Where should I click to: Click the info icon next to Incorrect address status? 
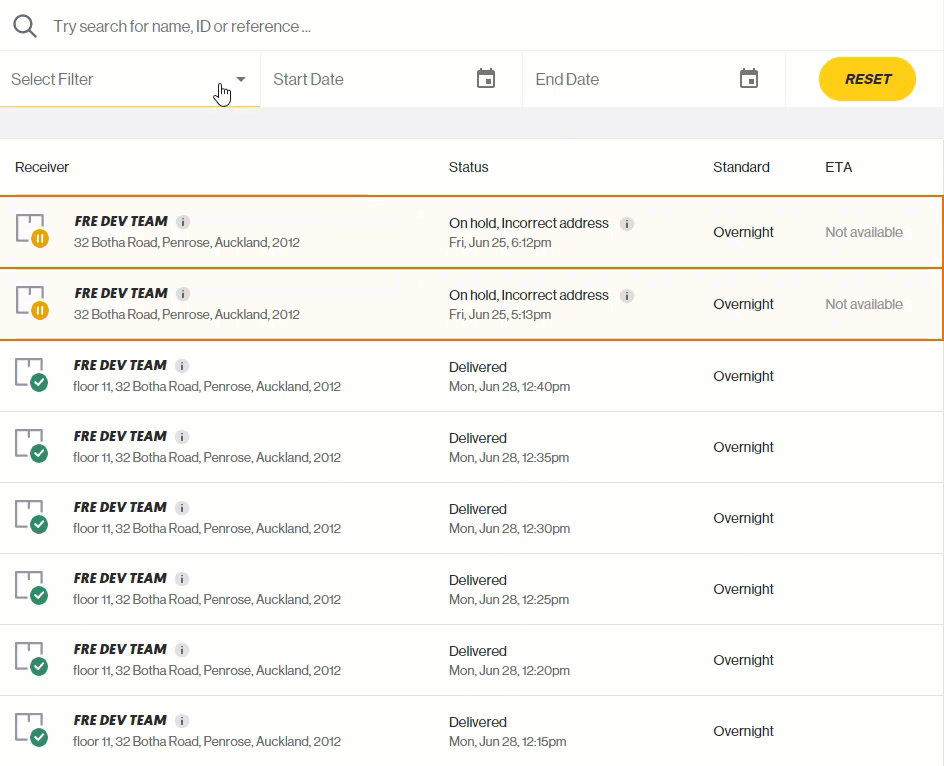click(627, 224)
